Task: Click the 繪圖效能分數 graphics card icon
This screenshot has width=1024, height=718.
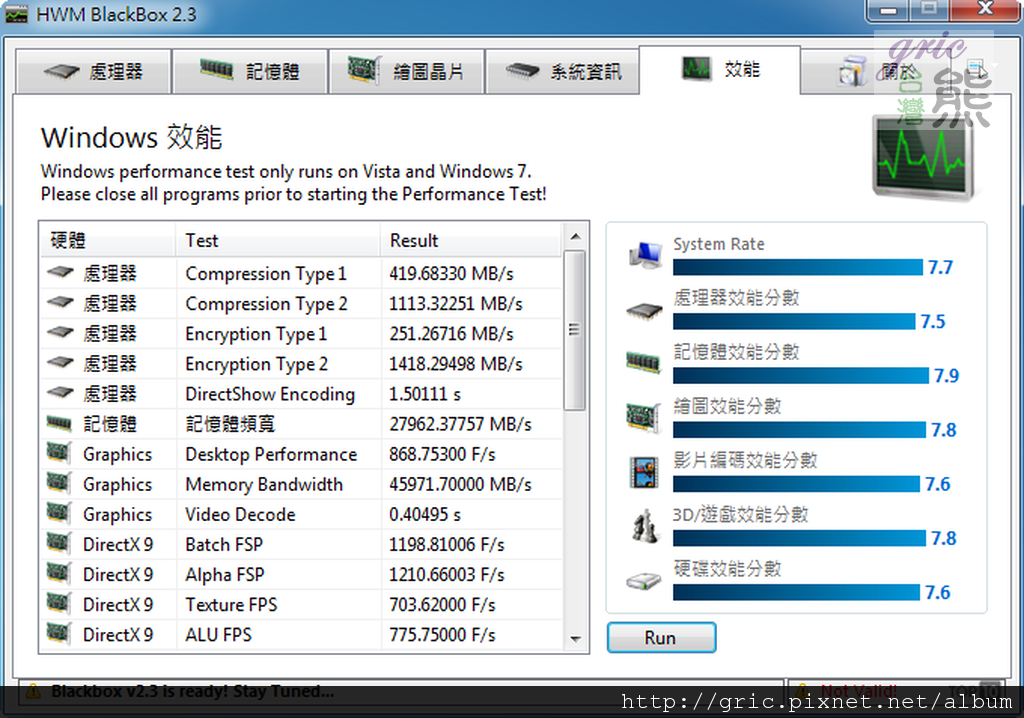Action: [x=644, y=417]
